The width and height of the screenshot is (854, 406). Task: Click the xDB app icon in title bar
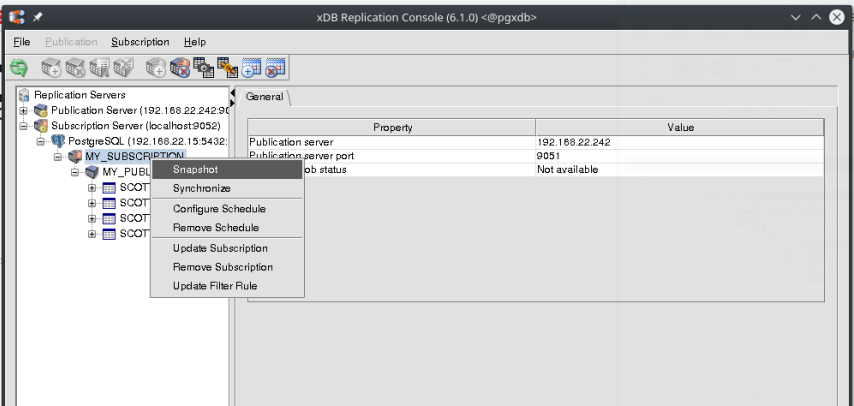pyautogui.click(x=17, y=17)
